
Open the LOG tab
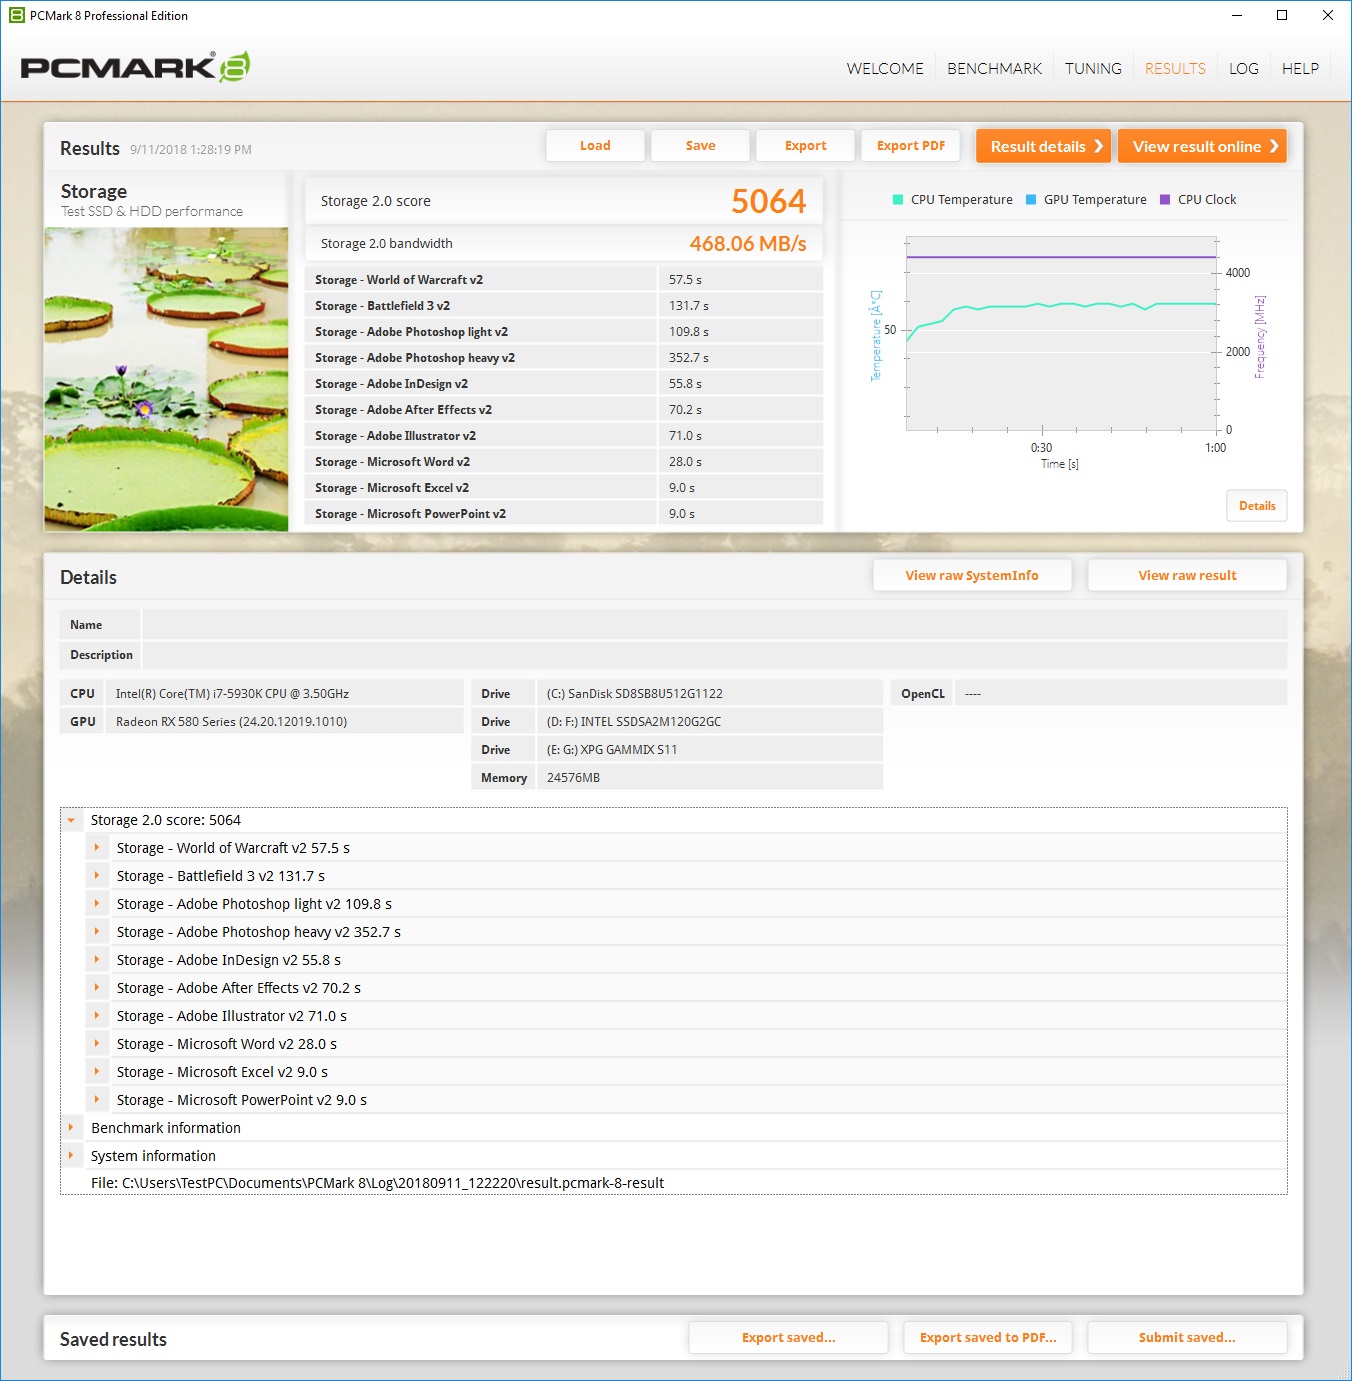(x=1244, y=68)
